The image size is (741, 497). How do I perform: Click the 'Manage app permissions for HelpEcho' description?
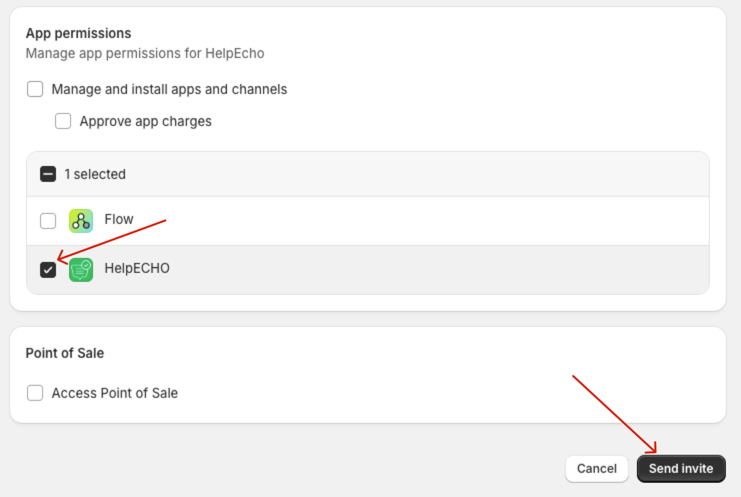(145, 53)
